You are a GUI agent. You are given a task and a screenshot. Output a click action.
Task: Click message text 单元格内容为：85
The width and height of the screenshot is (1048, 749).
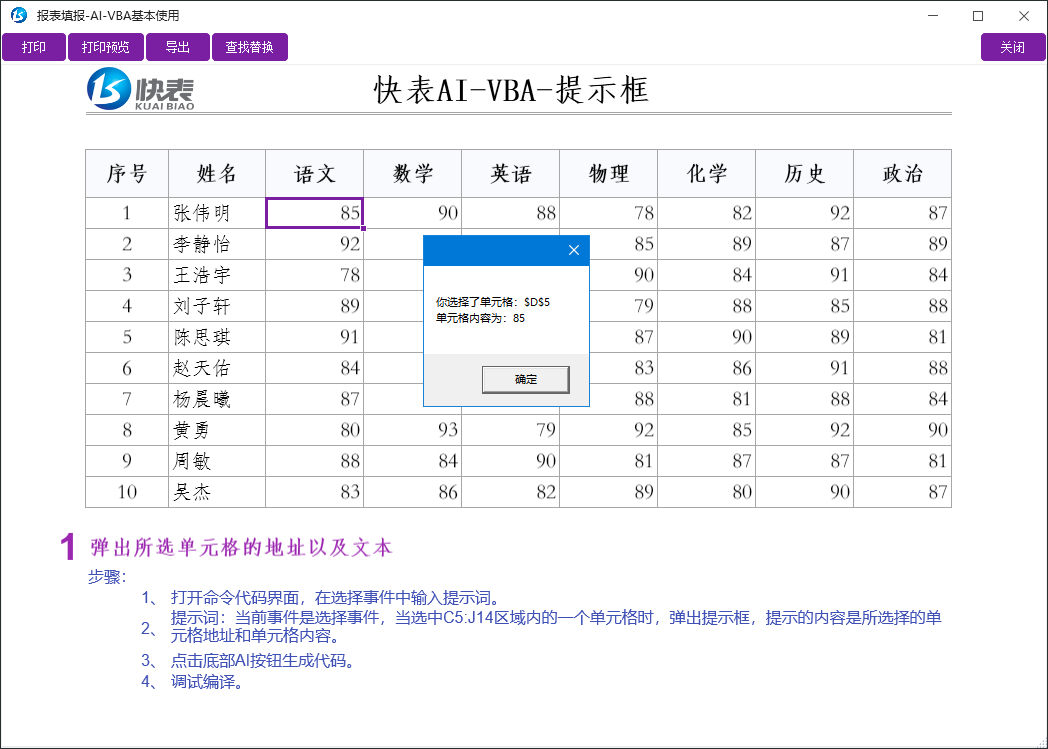click(480, 318)
